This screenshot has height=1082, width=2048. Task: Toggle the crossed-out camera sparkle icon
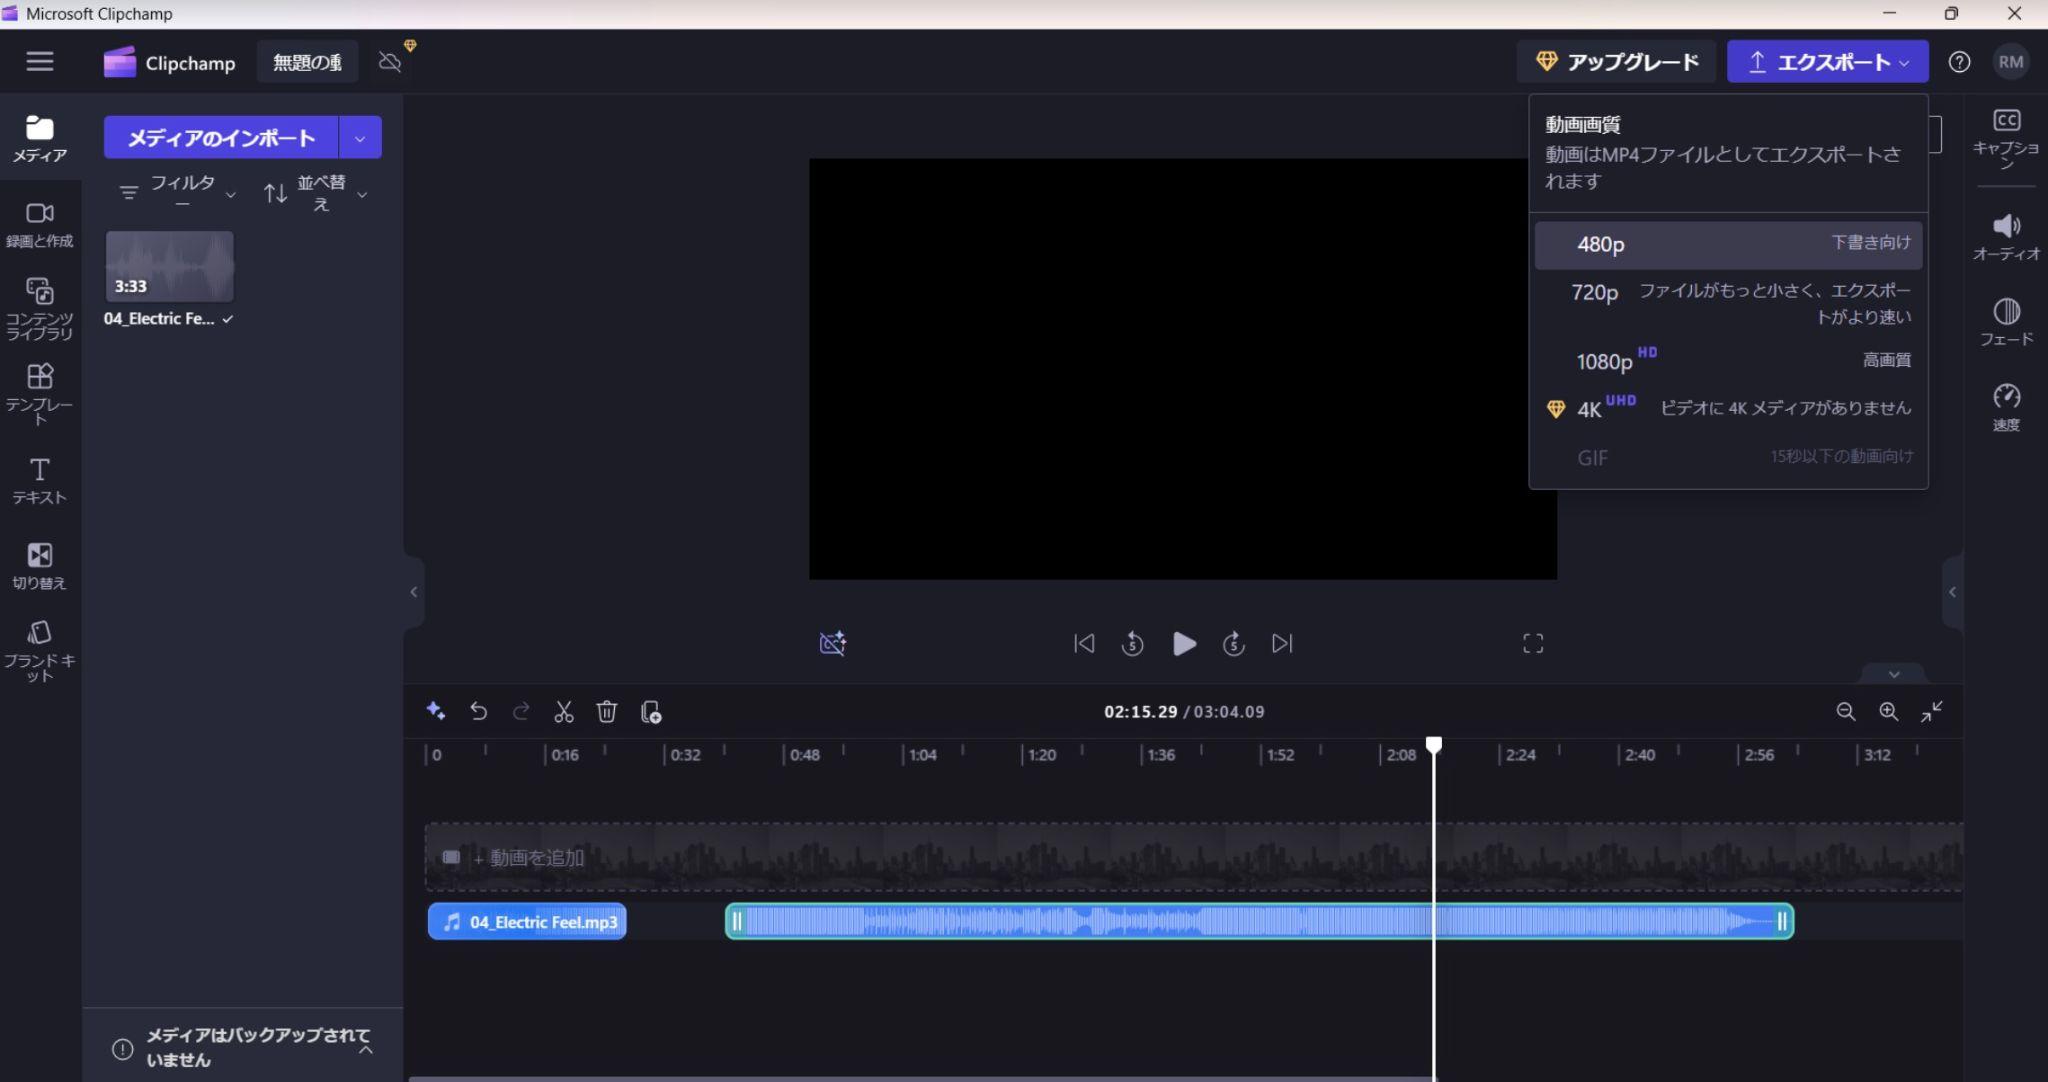coord(833,643)
